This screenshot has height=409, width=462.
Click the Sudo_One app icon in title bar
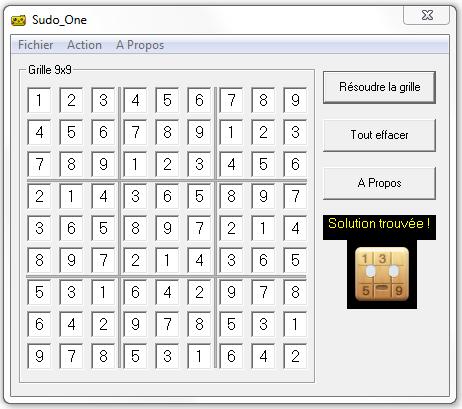click(x=18, y=20)
